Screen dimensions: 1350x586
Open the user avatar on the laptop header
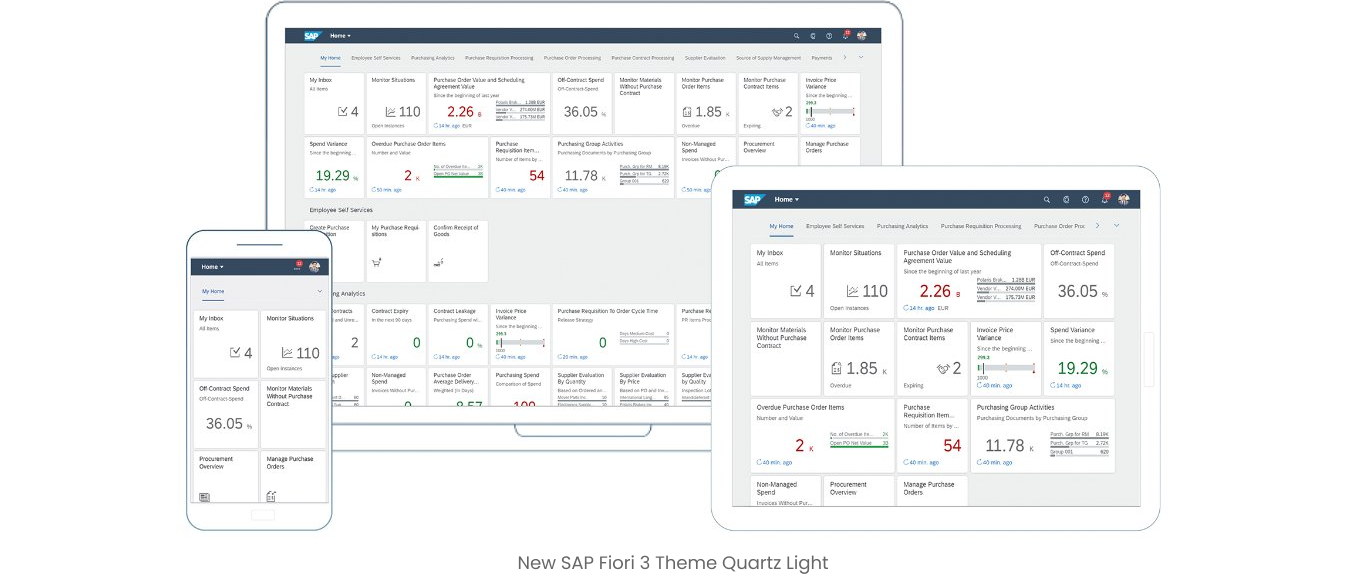pyautogui.click(x=861, y=36)
